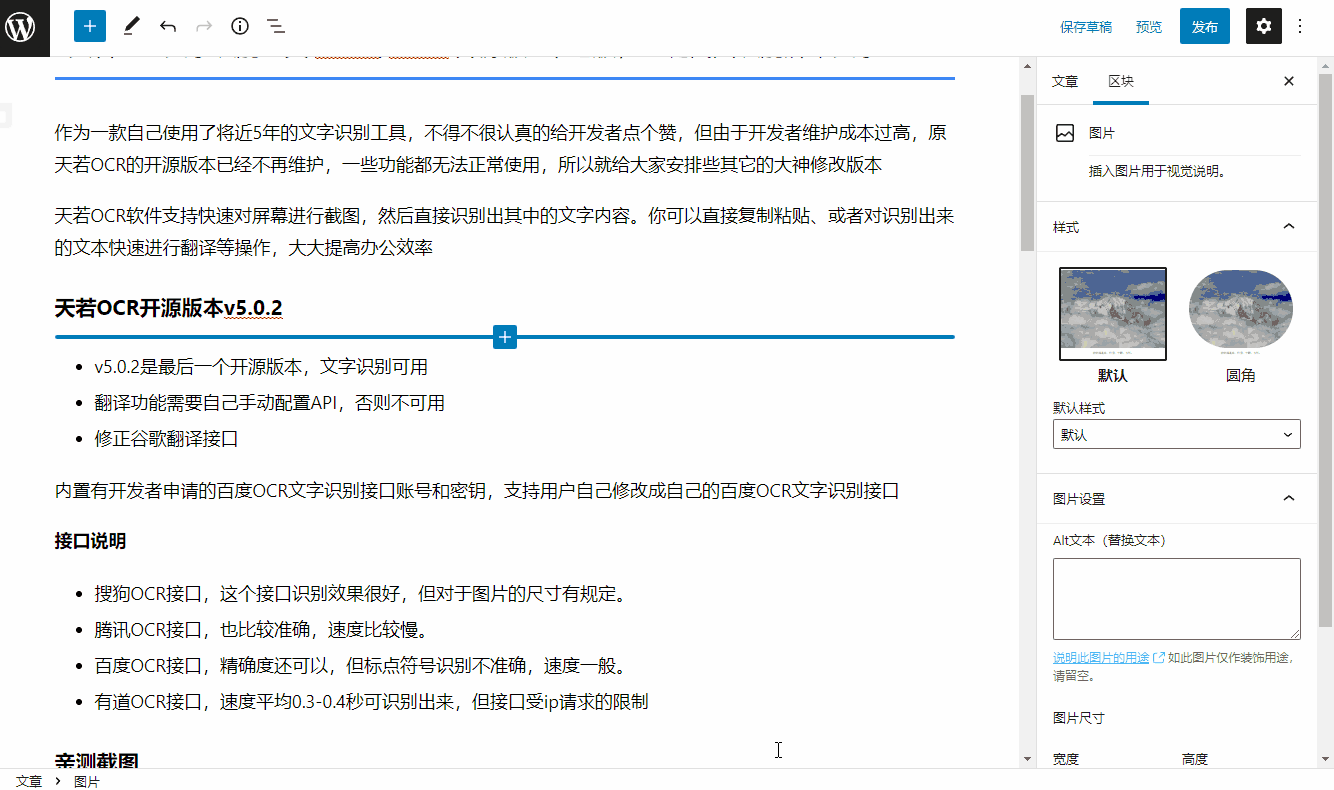Image resolution: width=1334 pixels, height=790 pixels.
Task: Click the 图片尺寸 label in sidebar
Action: pyautogui.click(x=1078, y=718)
